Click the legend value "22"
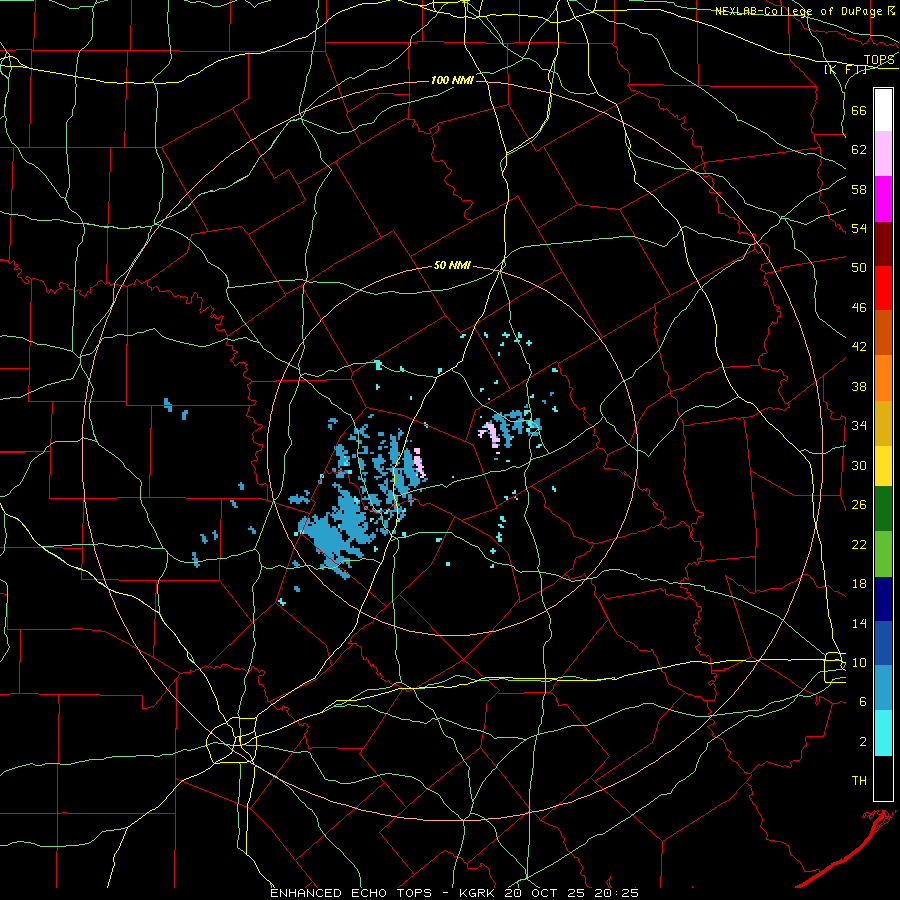900x900 pixels. [859, 544]
